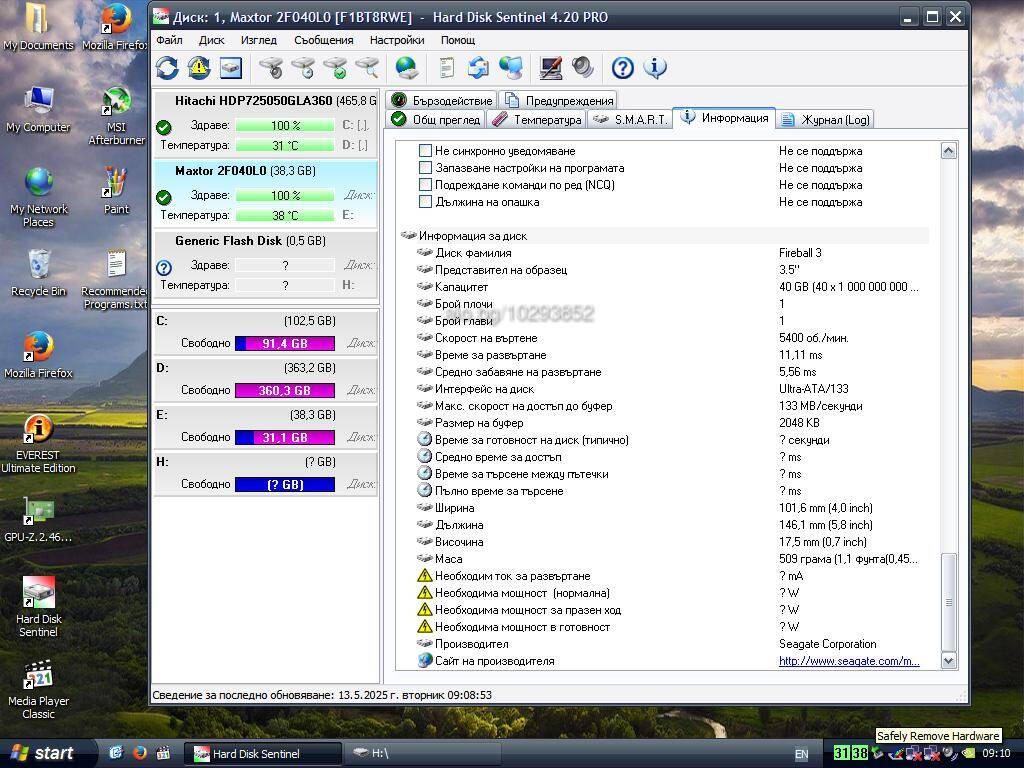Toggle the 'Запазване настройки на програмата' checkbox

pos(425,168)
